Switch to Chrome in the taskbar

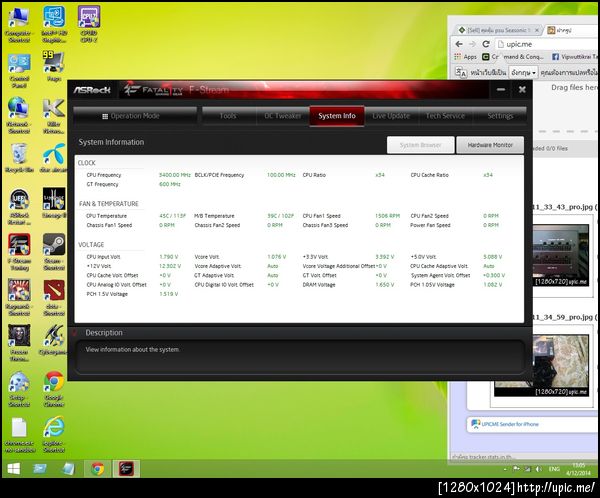[98, 469]
